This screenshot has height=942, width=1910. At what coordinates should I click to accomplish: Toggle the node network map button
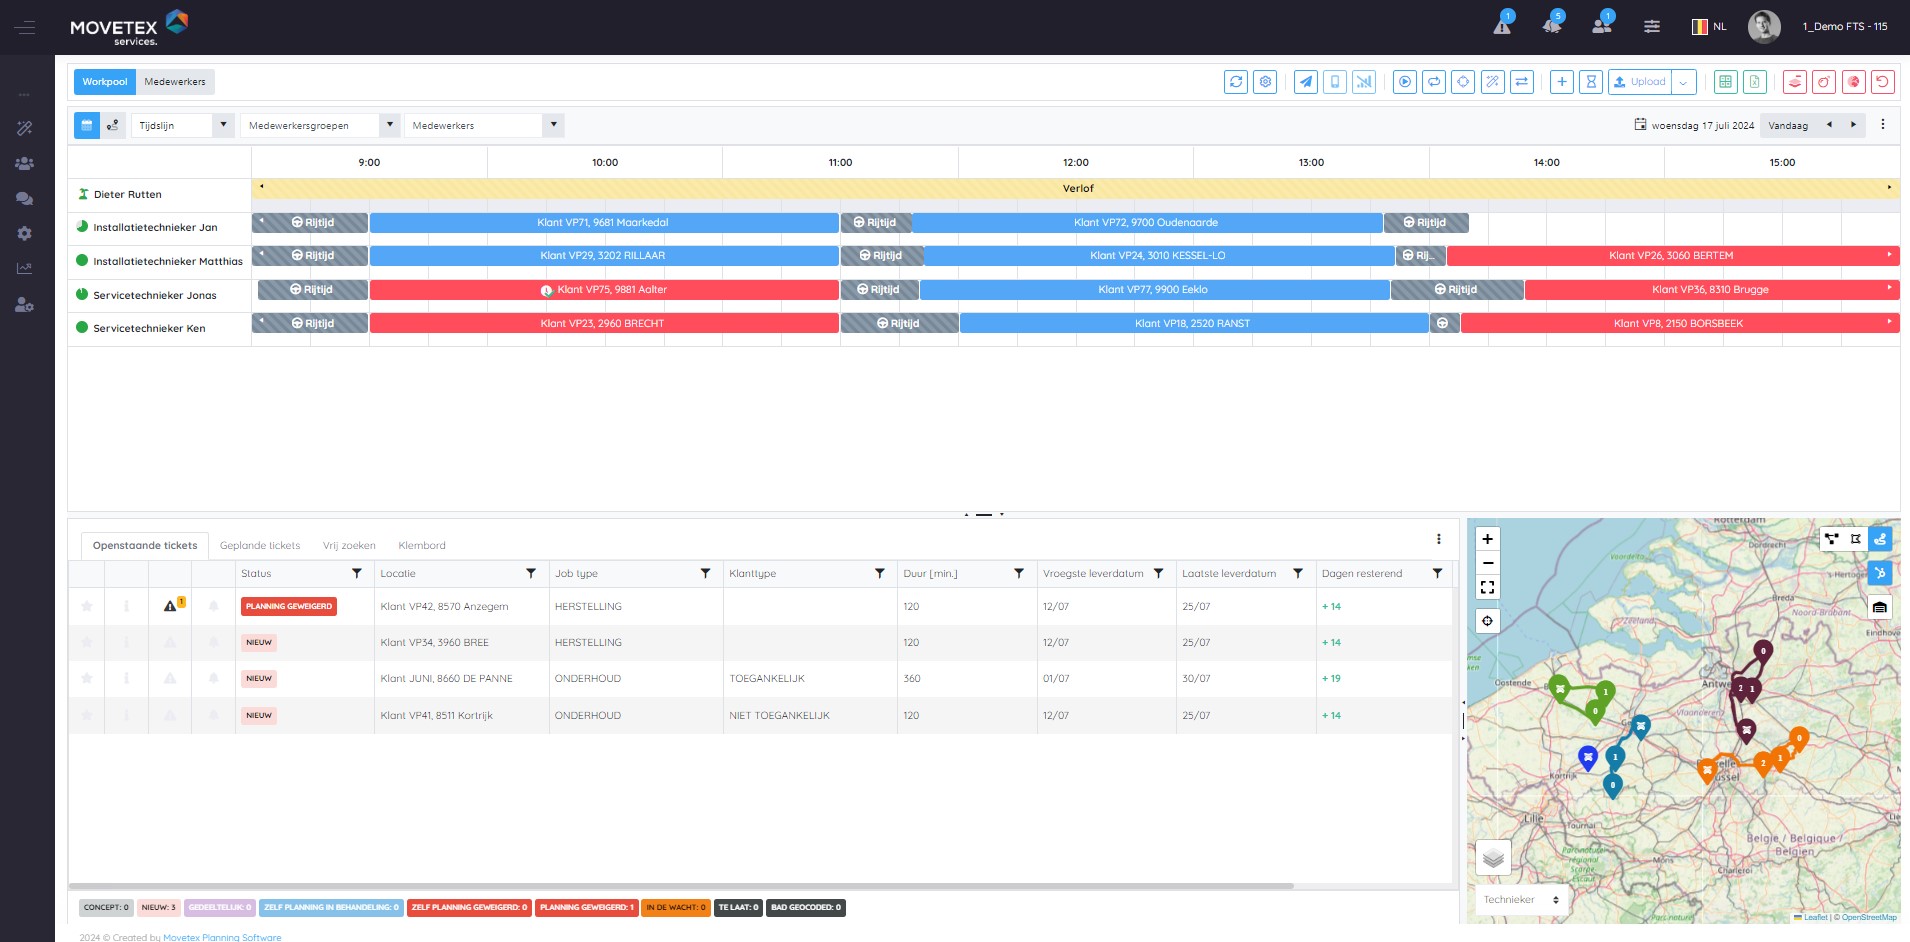pyautogui.click(x=1832, y=539)
